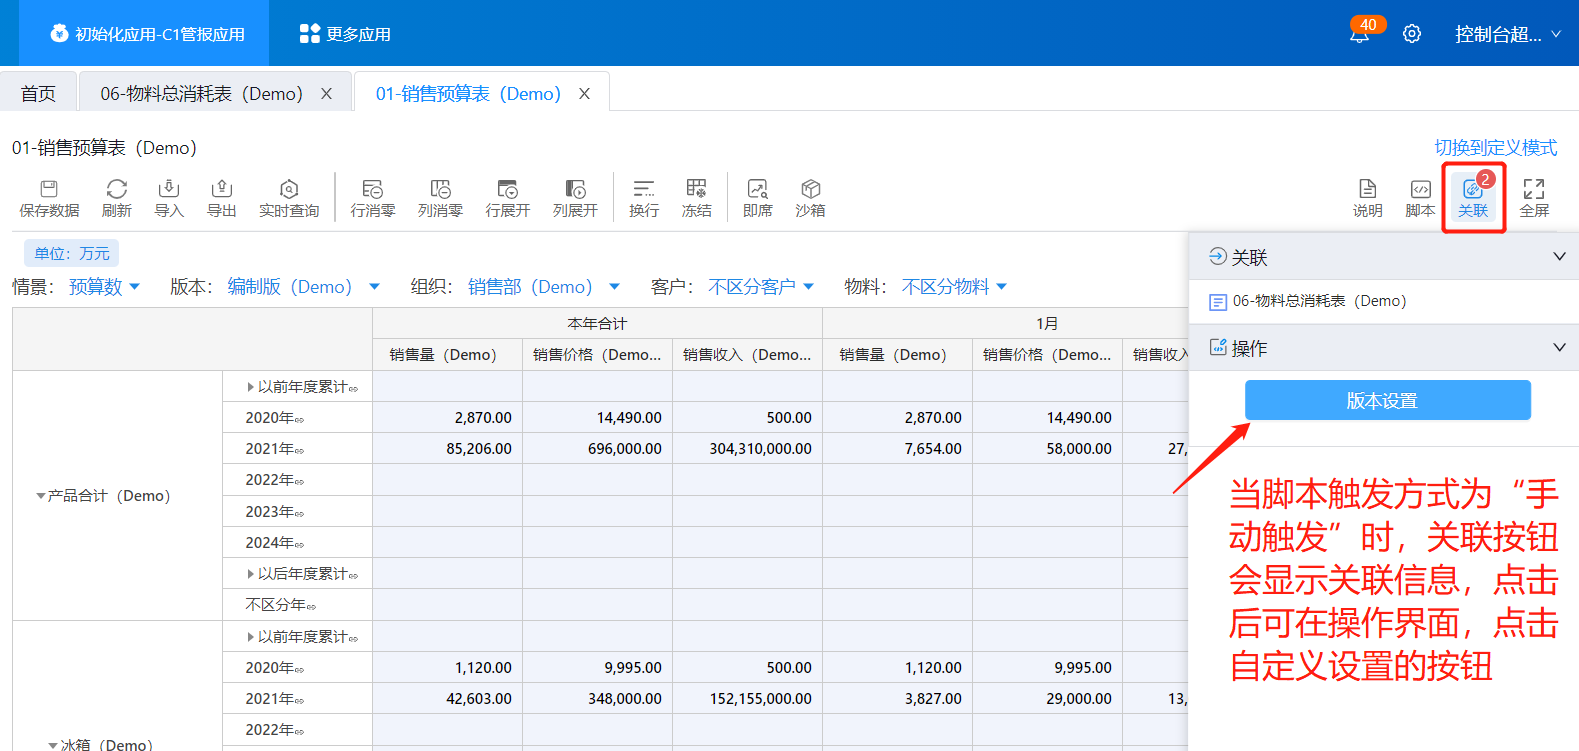The height and width of the screenshot is (751, 1579).
Task: Click 切换到定义模式 link
Action: 1495,148
